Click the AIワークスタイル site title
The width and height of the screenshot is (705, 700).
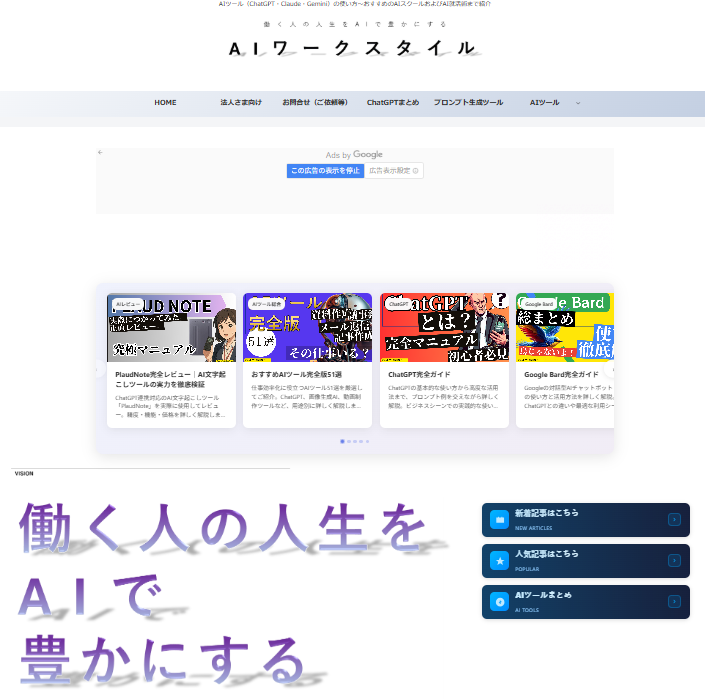[x=352, y=48]
